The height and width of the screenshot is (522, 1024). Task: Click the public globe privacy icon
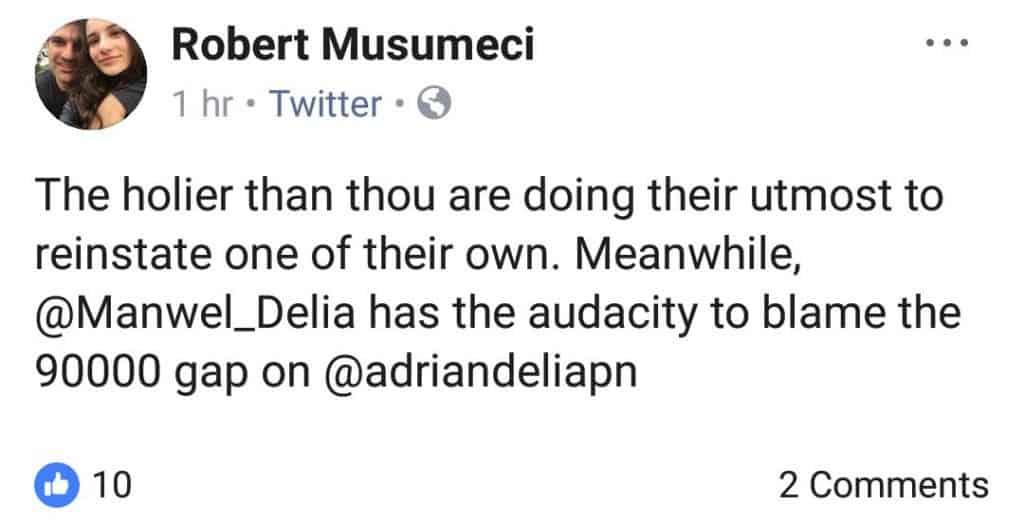click(432, 103)
